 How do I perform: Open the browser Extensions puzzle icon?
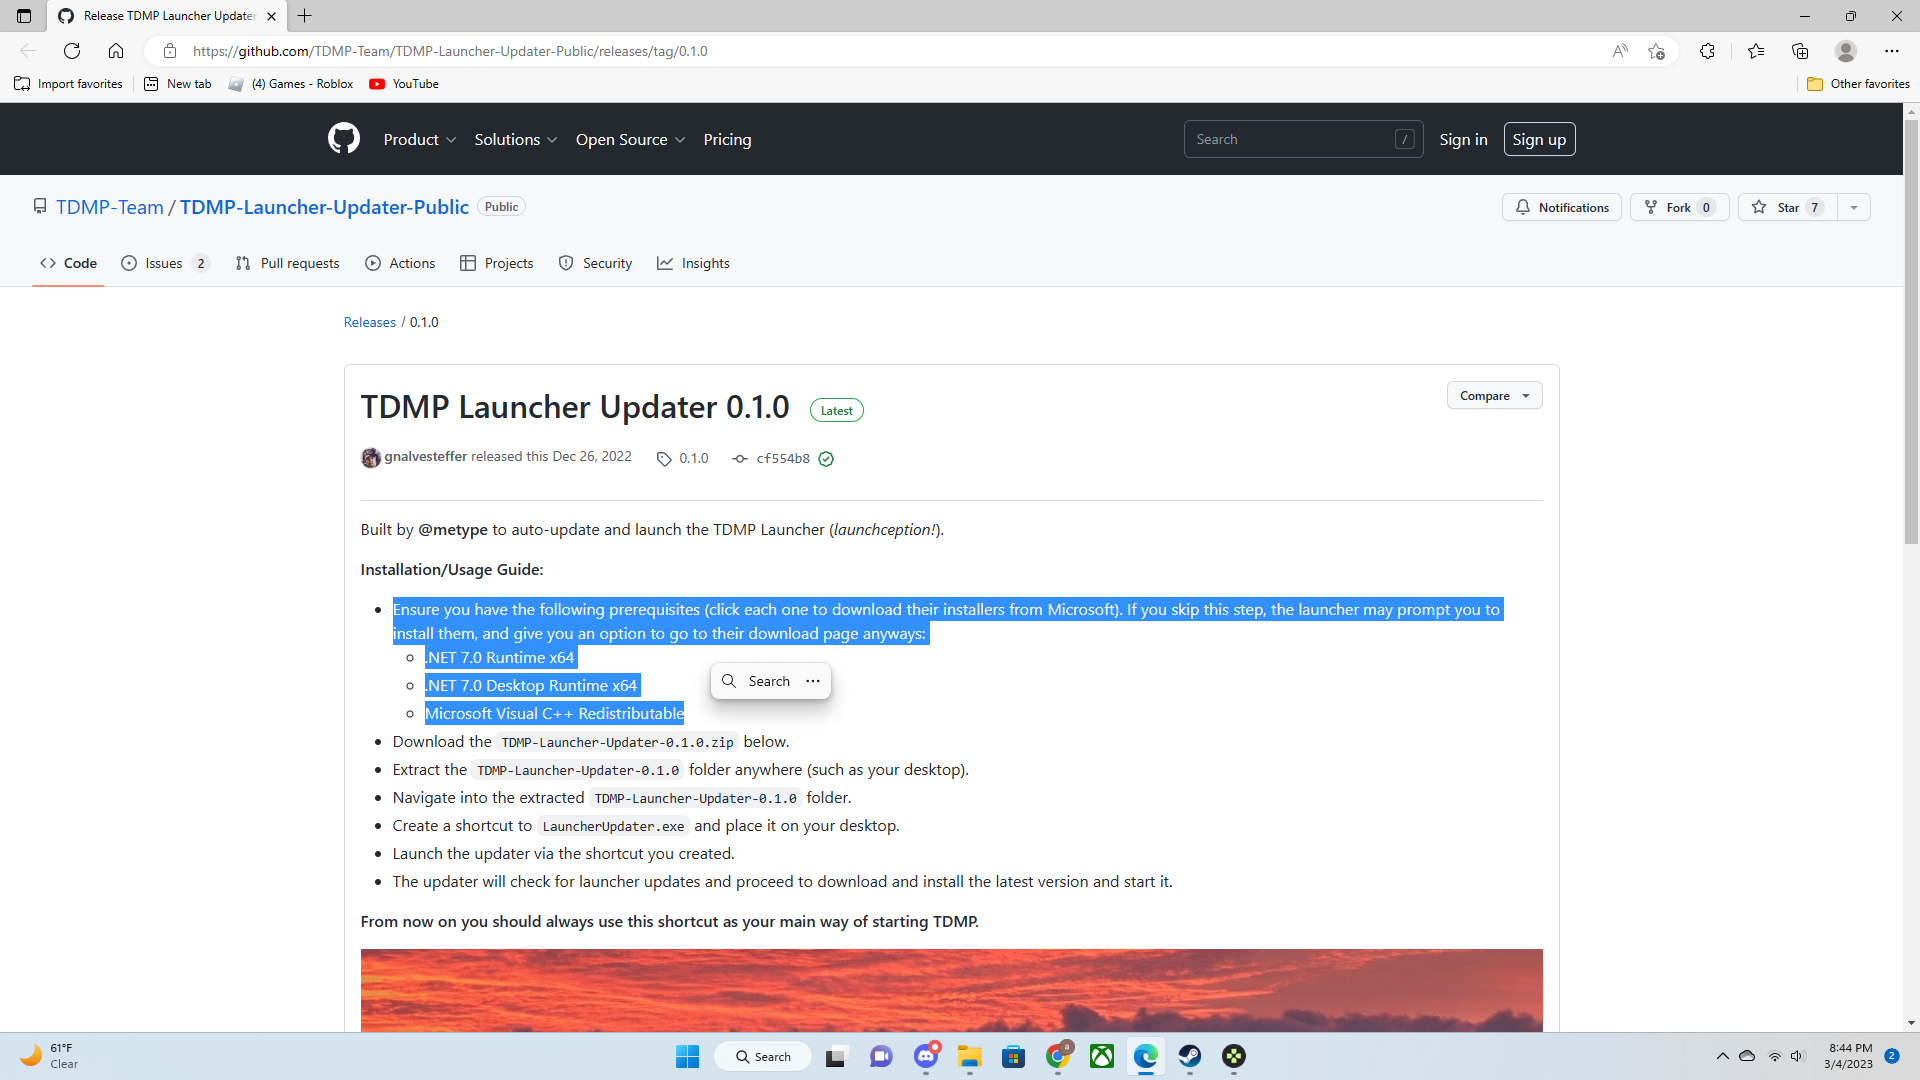click(x=1707, y=51)
